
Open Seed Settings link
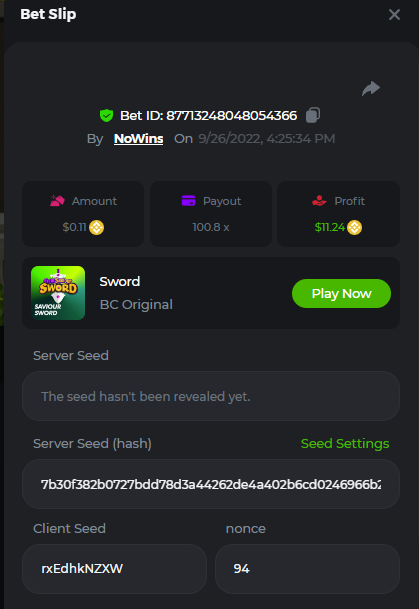(345, 444)
